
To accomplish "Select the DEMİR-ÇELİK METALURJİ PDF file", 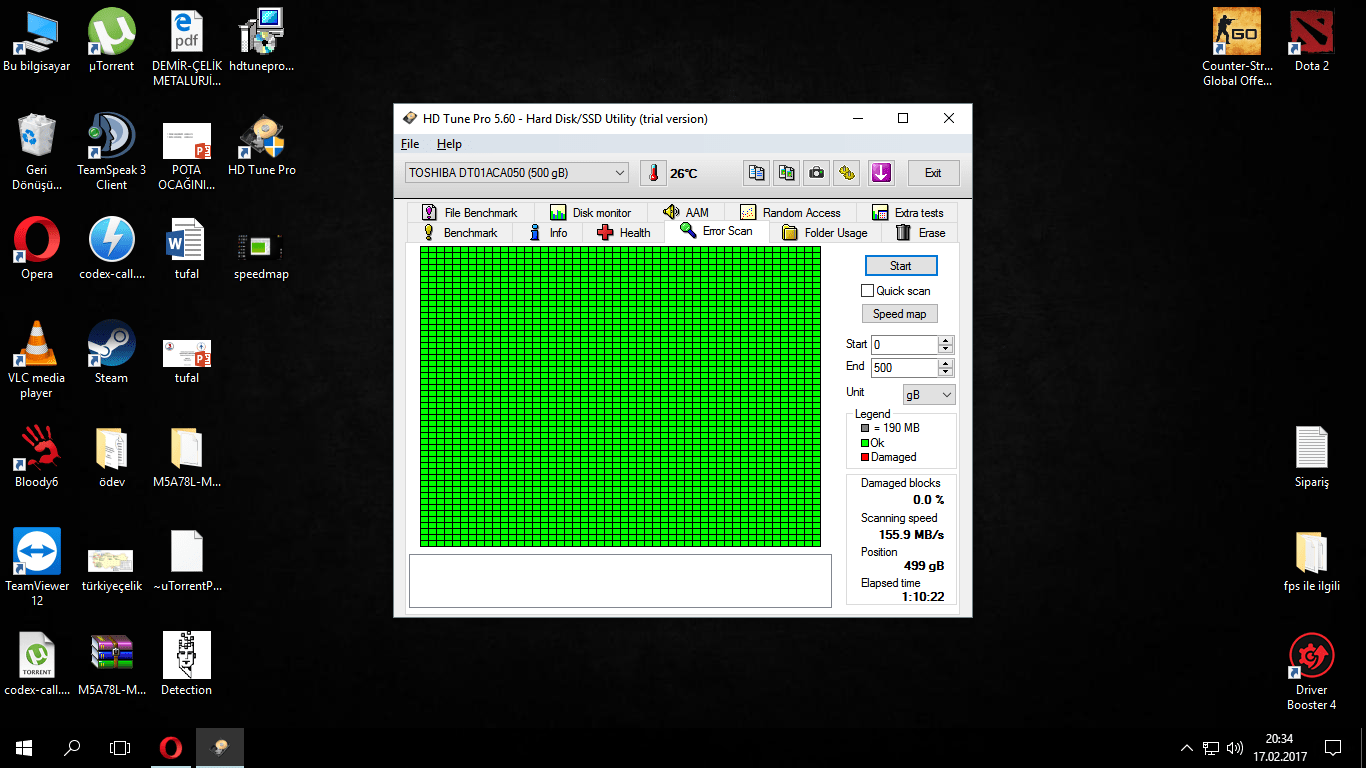I will (187, 48).
